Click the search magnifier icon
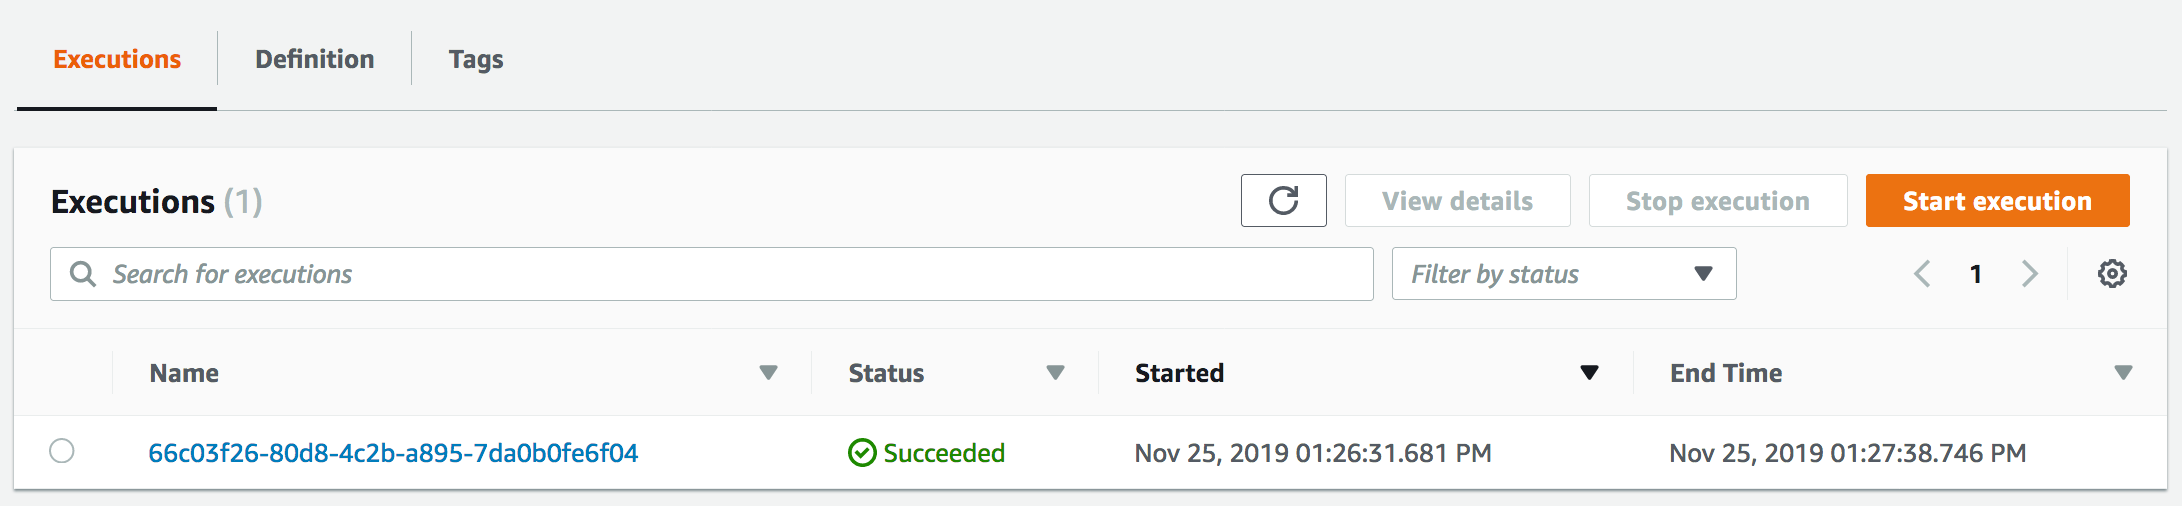Image resolution: width=2182 pixels, height=506 pixels. pos(83,274)
